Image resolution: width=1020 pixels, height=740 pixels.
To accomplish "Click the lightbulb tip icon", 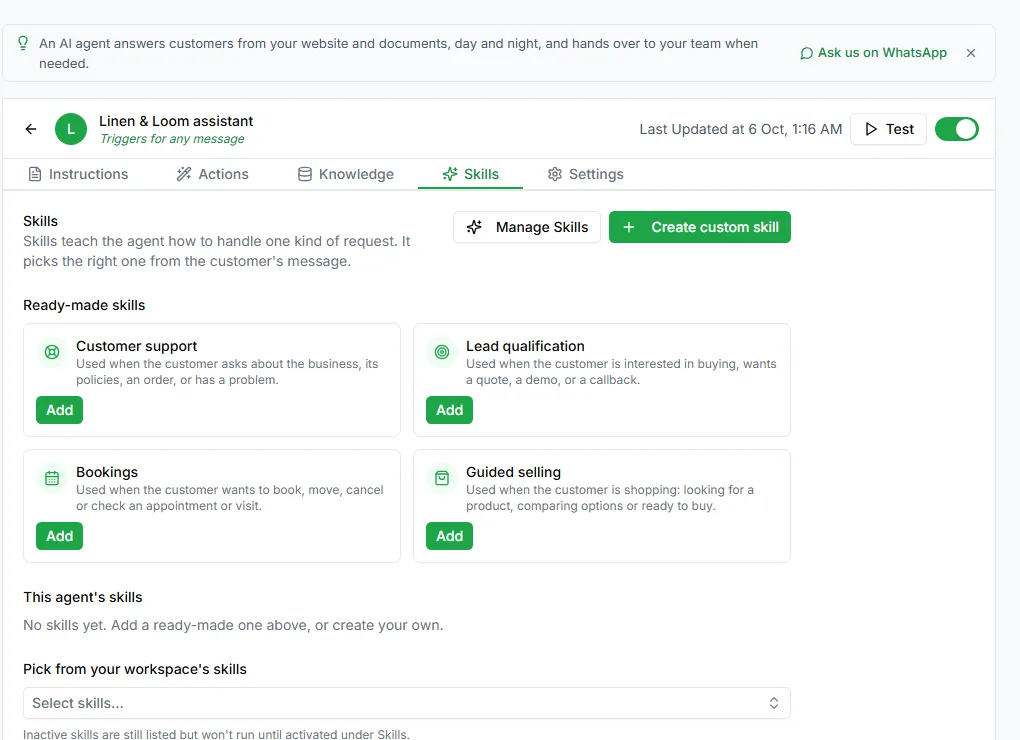I will click(23, 43).
